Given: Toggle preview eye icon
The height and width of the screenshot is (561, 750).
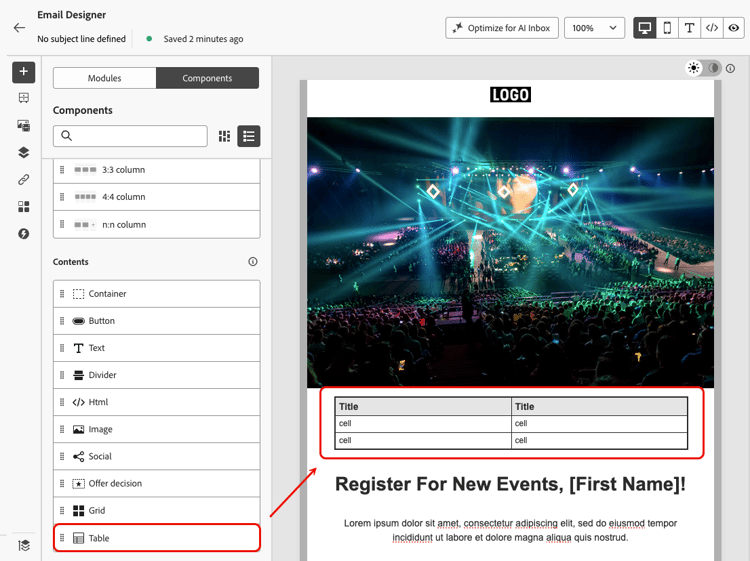Looking at the screenshot, I should pos(734,28).
